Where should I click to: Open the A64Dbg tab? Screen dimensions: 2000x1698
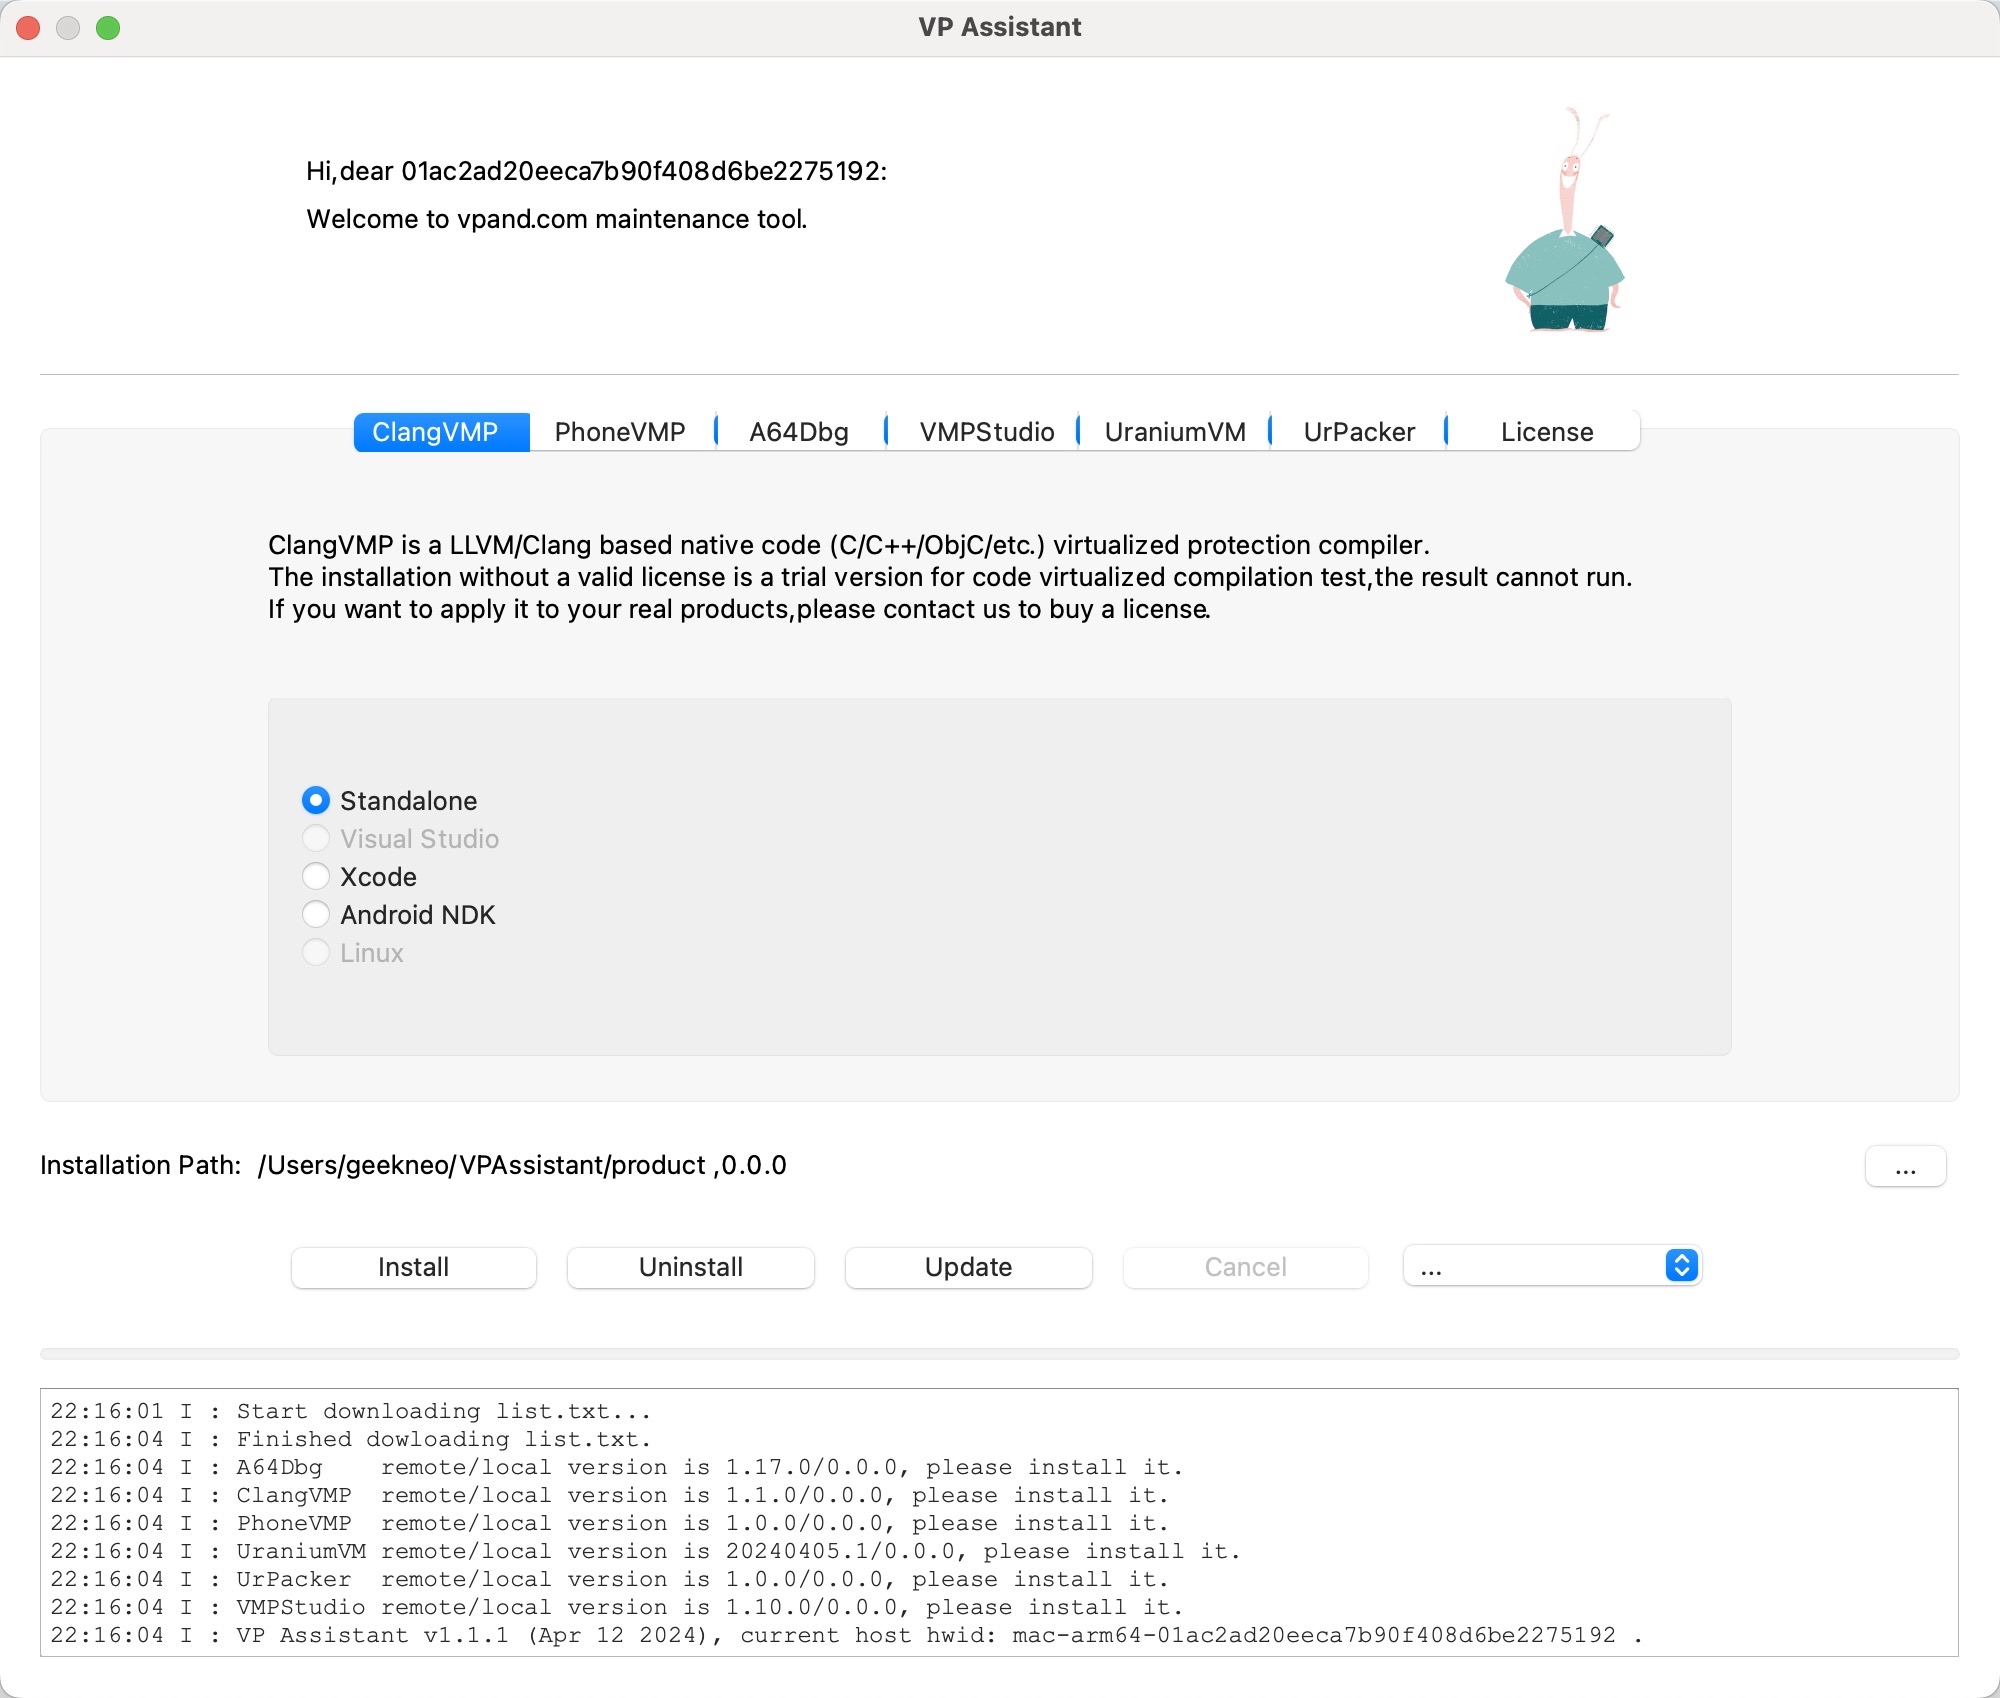pos(799,432)
